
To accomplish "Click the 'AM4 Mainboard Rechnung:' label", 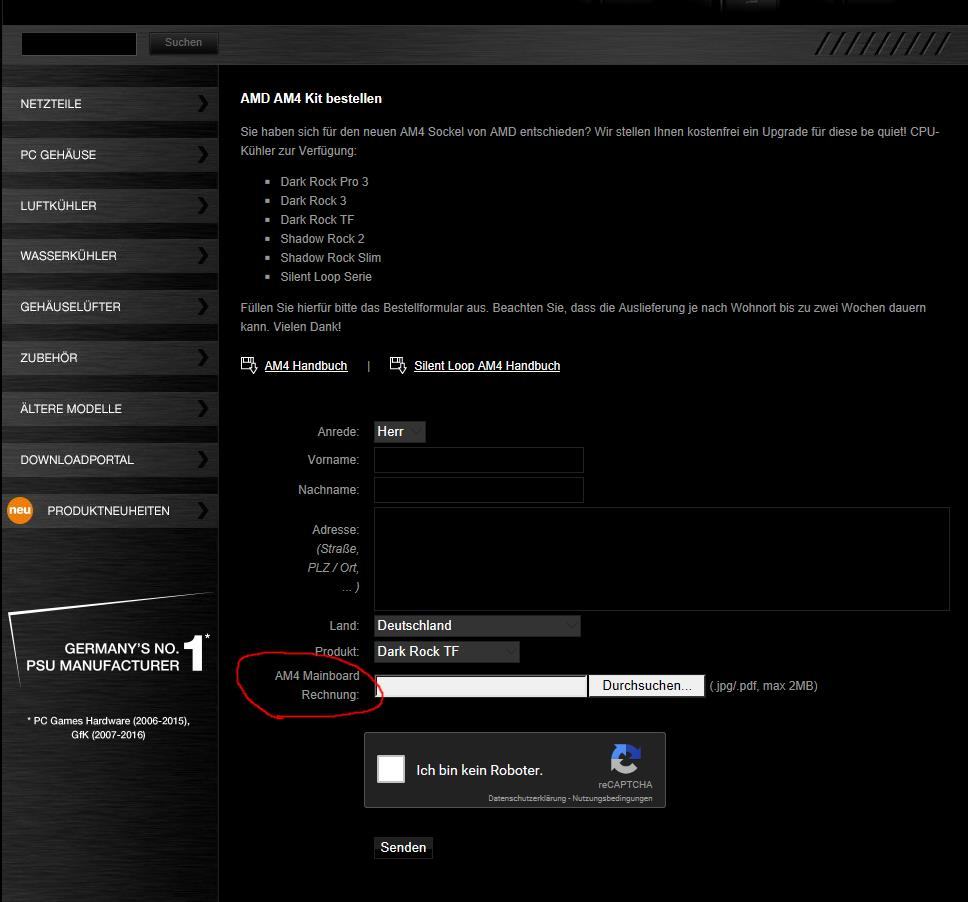I will coord(317,685).
